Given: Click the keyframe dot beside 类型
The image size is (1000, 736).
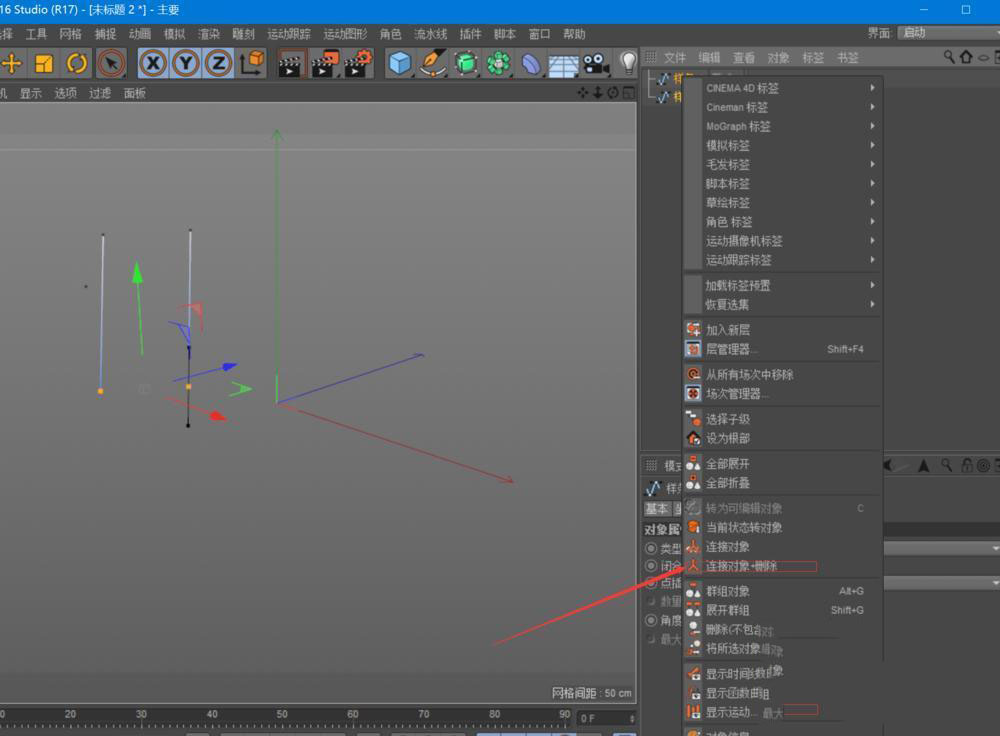Looking at the screenshot, I should pos(651,548).
